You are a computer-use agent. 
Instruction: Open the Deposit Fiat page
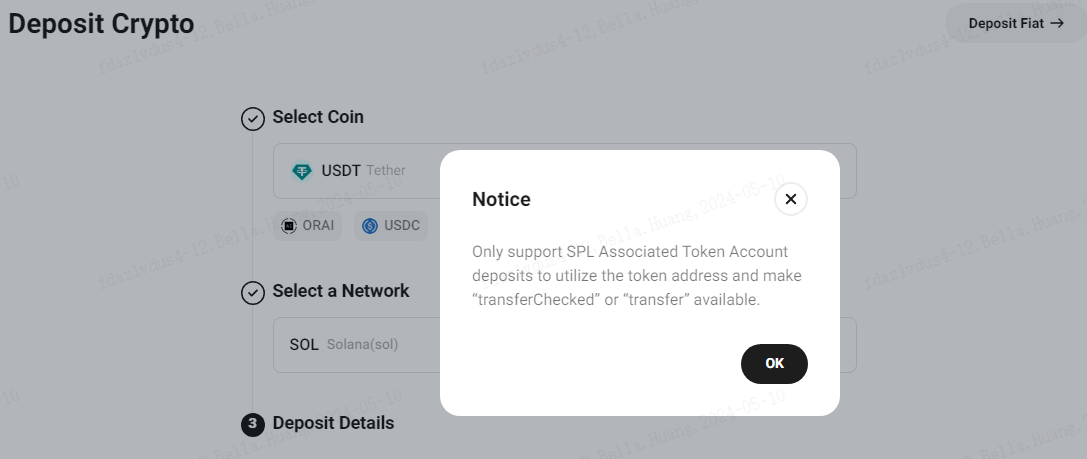(x=1016, y=24)
